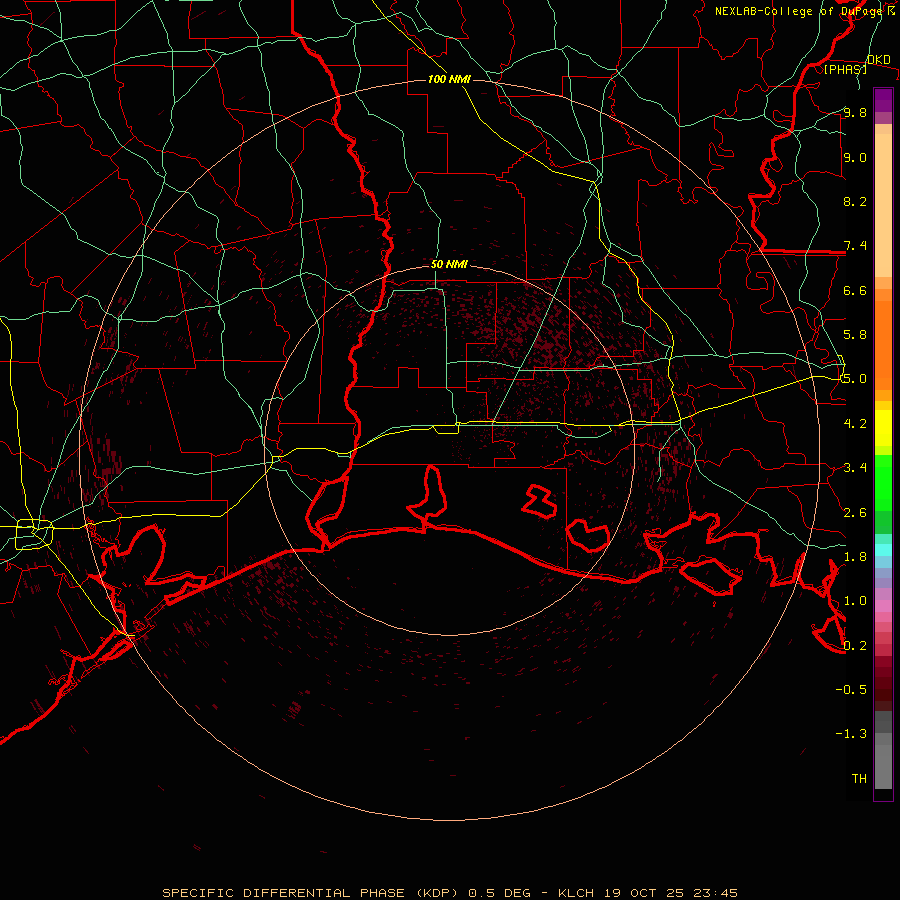Click the 50 NMI range ring label
The height and width of the screenshot is (900, 900).
449,264
